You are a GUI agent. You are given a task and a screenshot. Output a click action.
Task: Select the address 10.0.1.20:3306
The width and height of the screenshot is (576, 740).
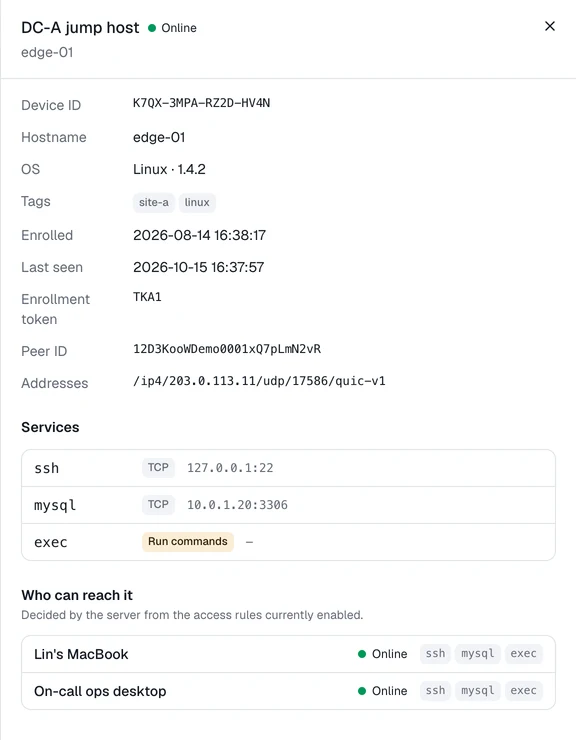[237, 505]
